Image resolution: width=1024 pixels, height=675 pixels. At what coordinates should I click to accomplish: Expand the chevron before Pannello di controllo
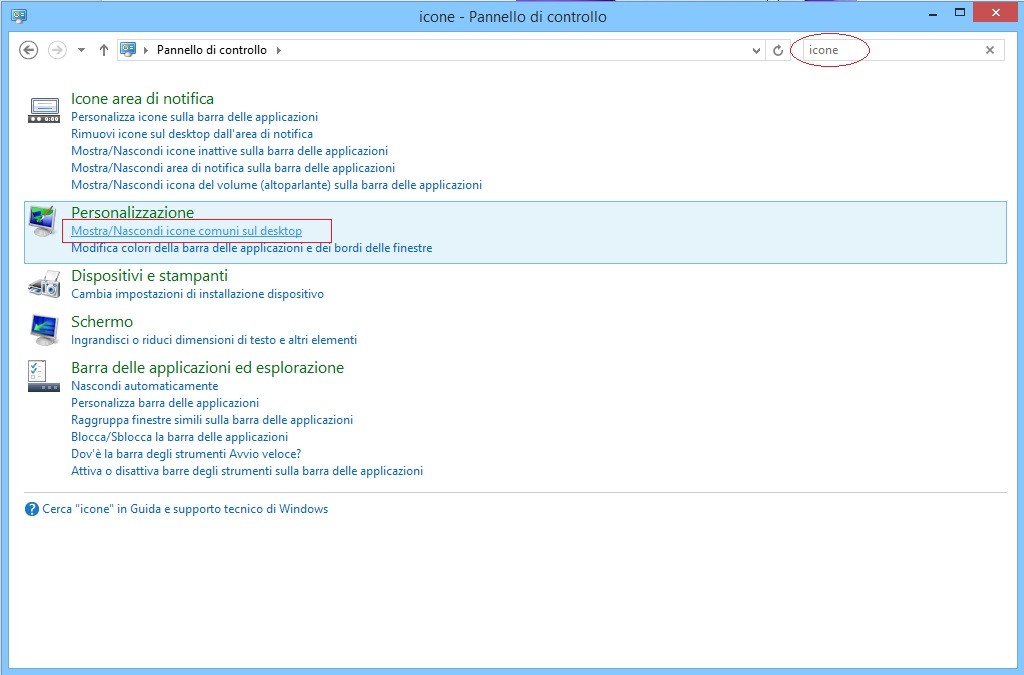point(146,50)
